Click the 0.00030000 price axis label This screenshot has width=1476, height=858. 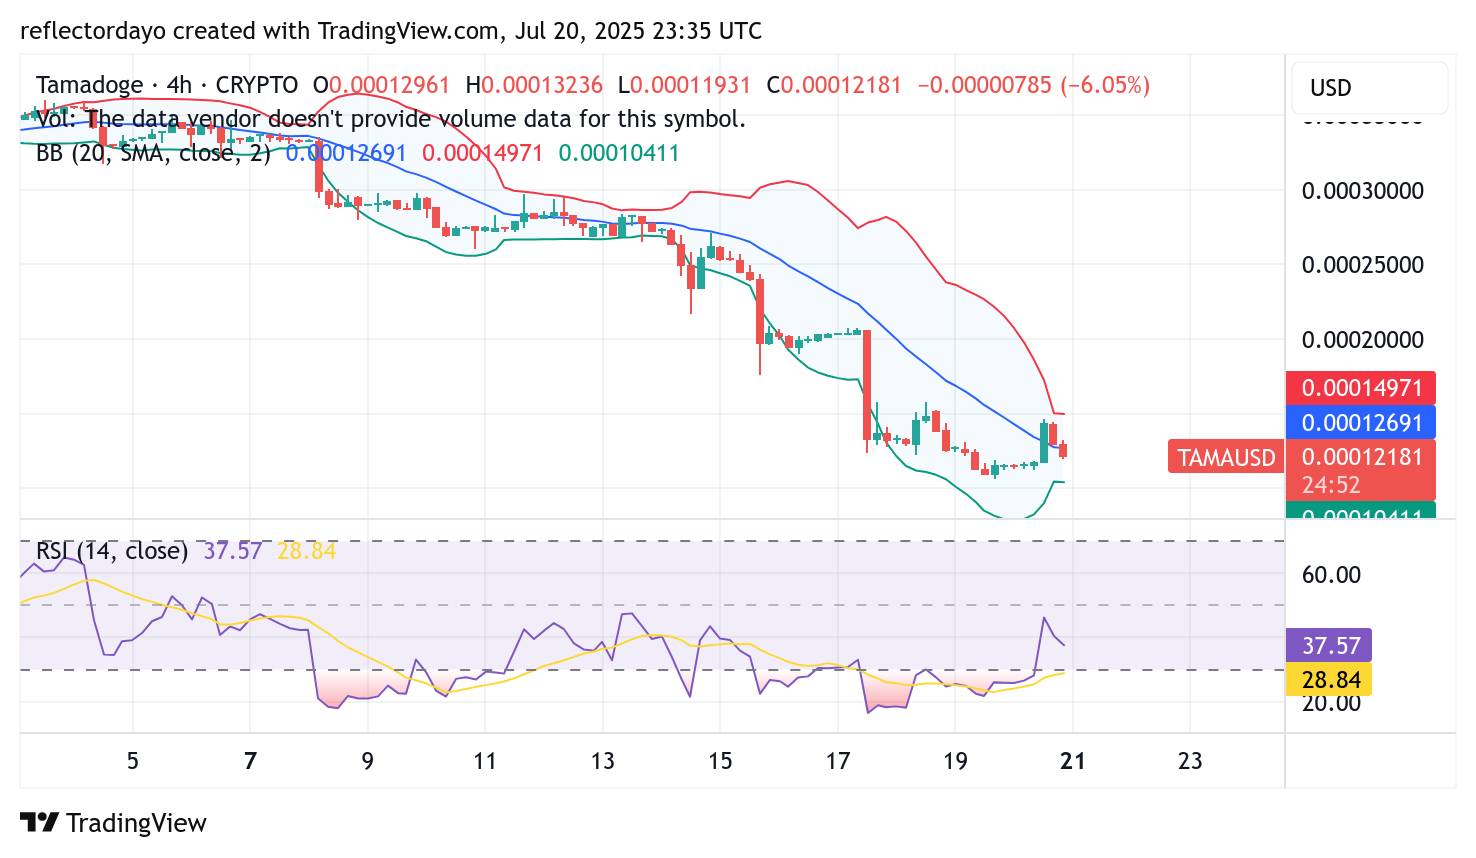1362,191
